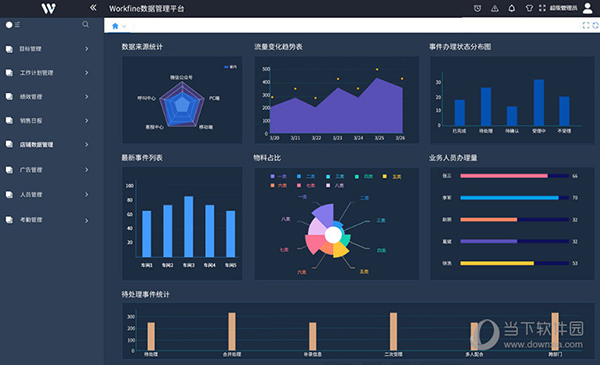600x365 pixels.
Task: Click the warning triangle alert icon
Action: 494,8
